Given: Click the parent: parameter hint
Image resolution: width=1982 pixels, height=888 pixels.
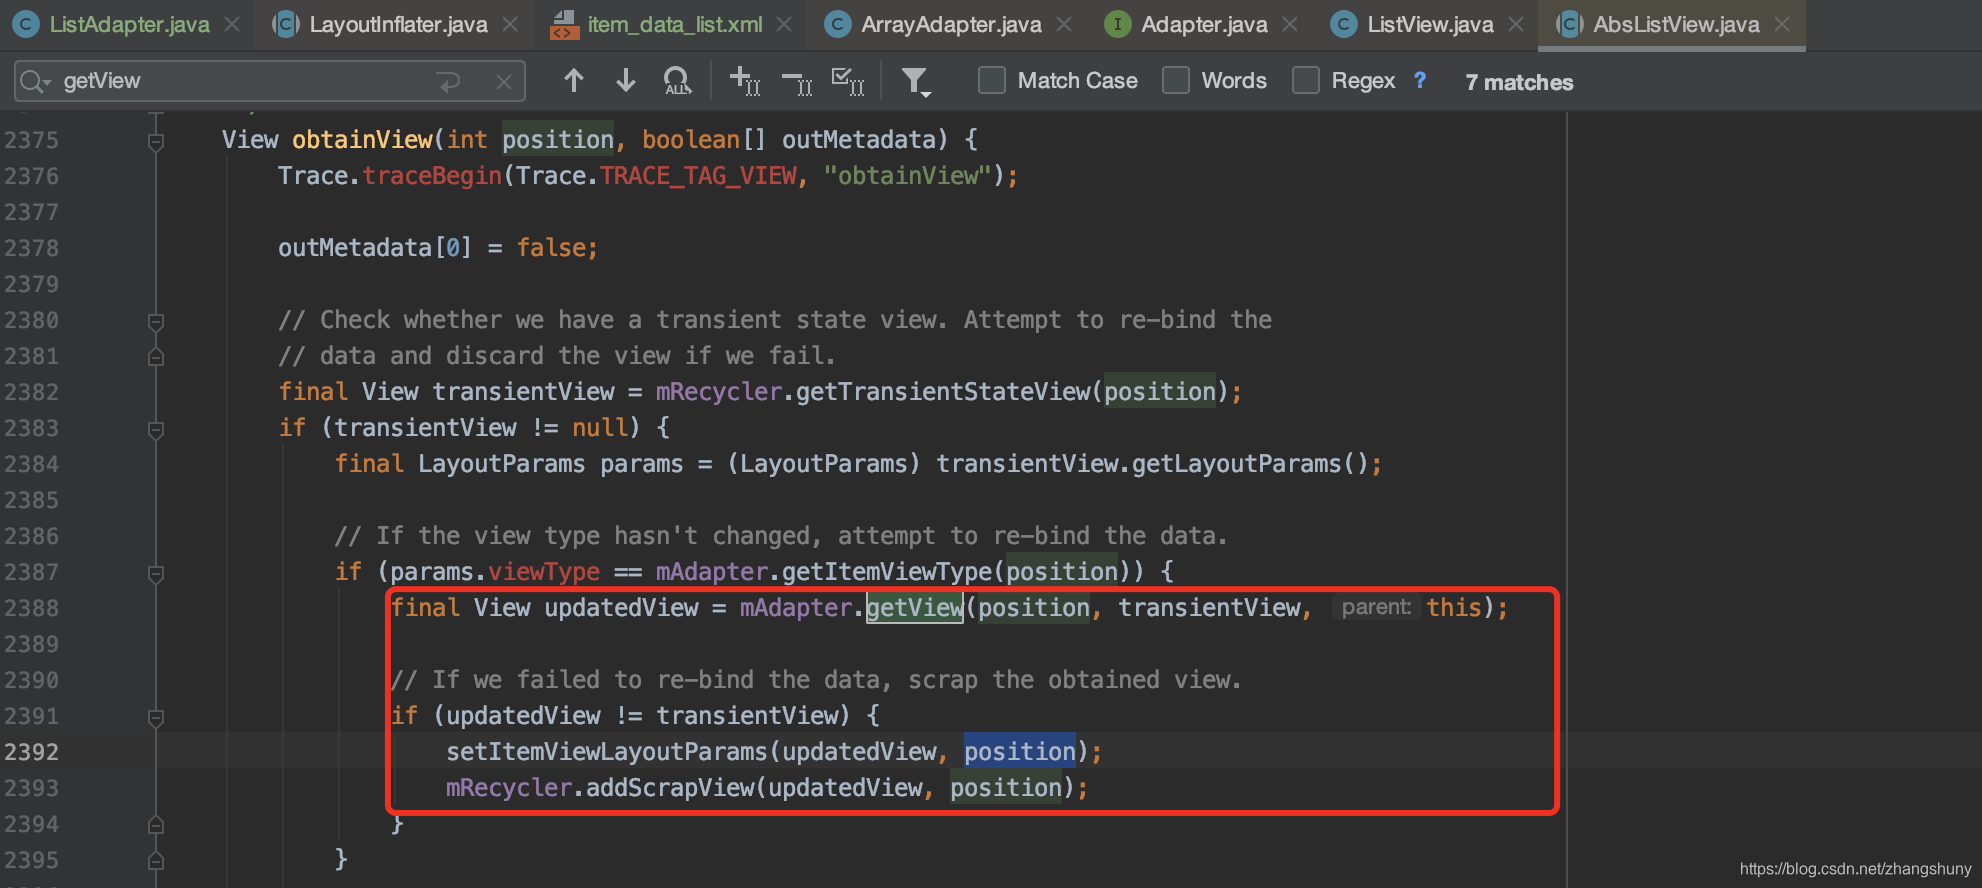Looking at the screenshot, I should pos(1376,607).
